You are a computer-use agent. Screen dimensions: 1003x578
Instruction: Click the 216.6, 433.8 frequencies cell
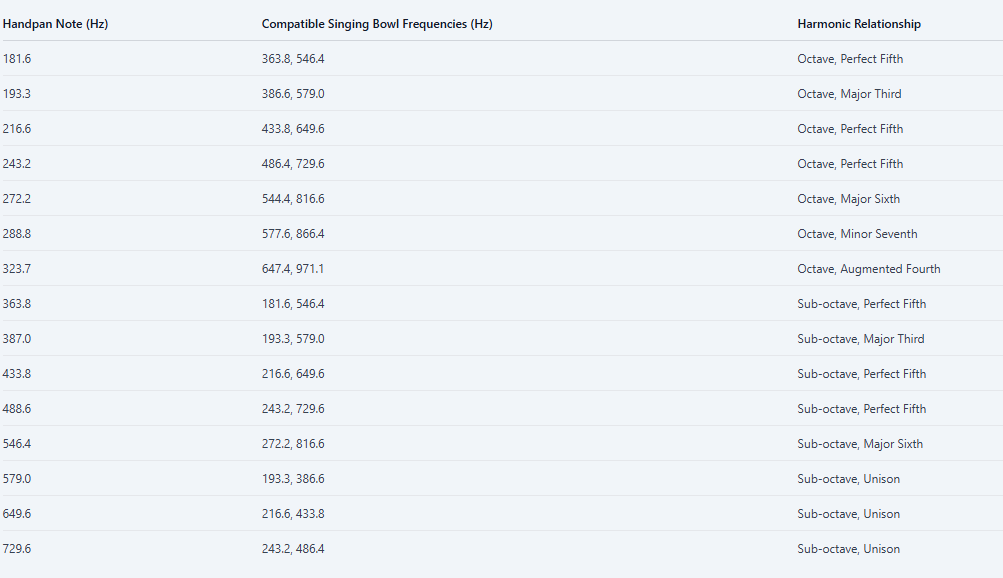[x=293, y=514]
